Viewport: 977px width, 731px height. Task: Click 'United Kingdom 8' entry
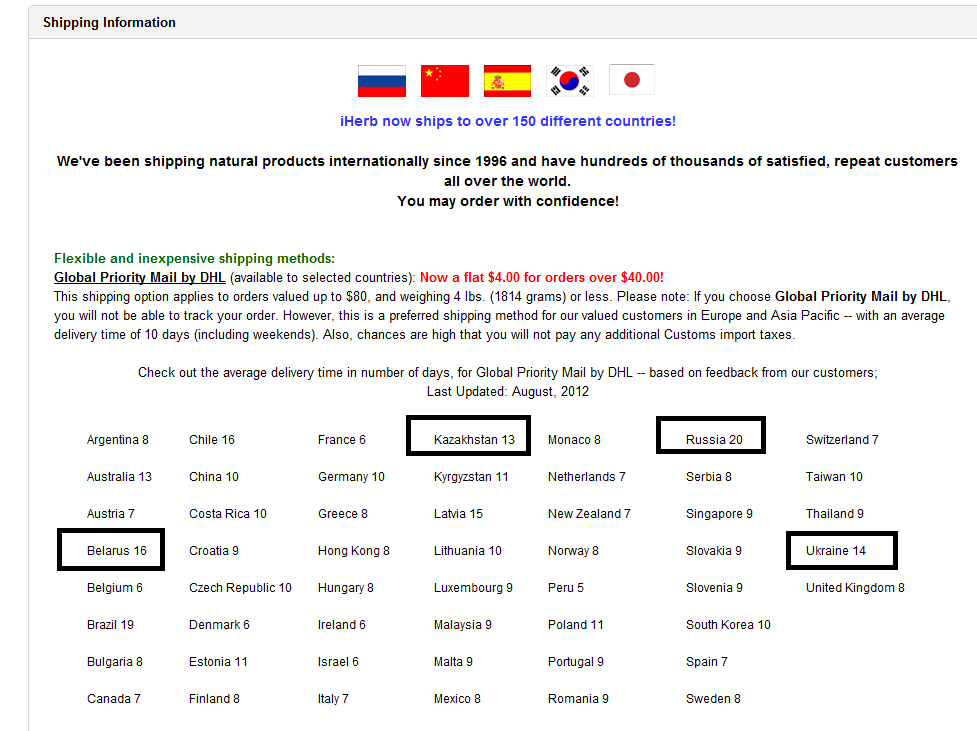coord(855,588)
